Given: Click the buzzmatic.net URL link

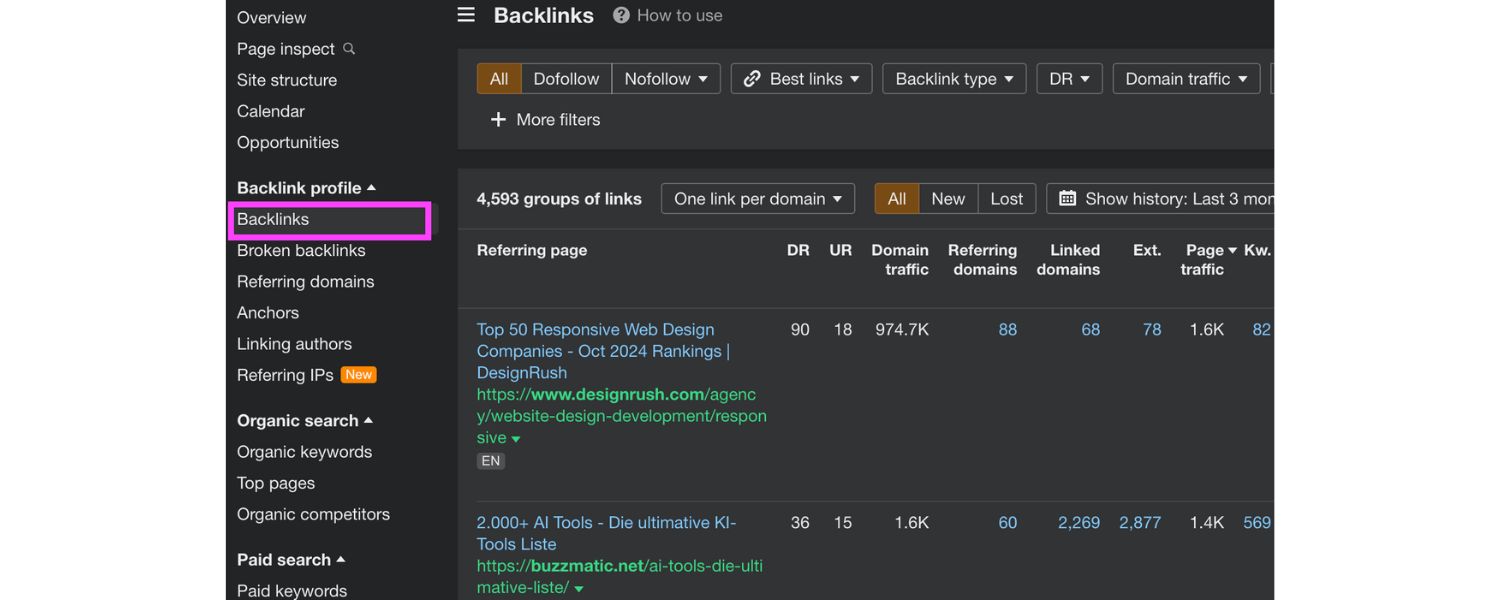Looking at the screenshot, I should click(x=619, y=565).
